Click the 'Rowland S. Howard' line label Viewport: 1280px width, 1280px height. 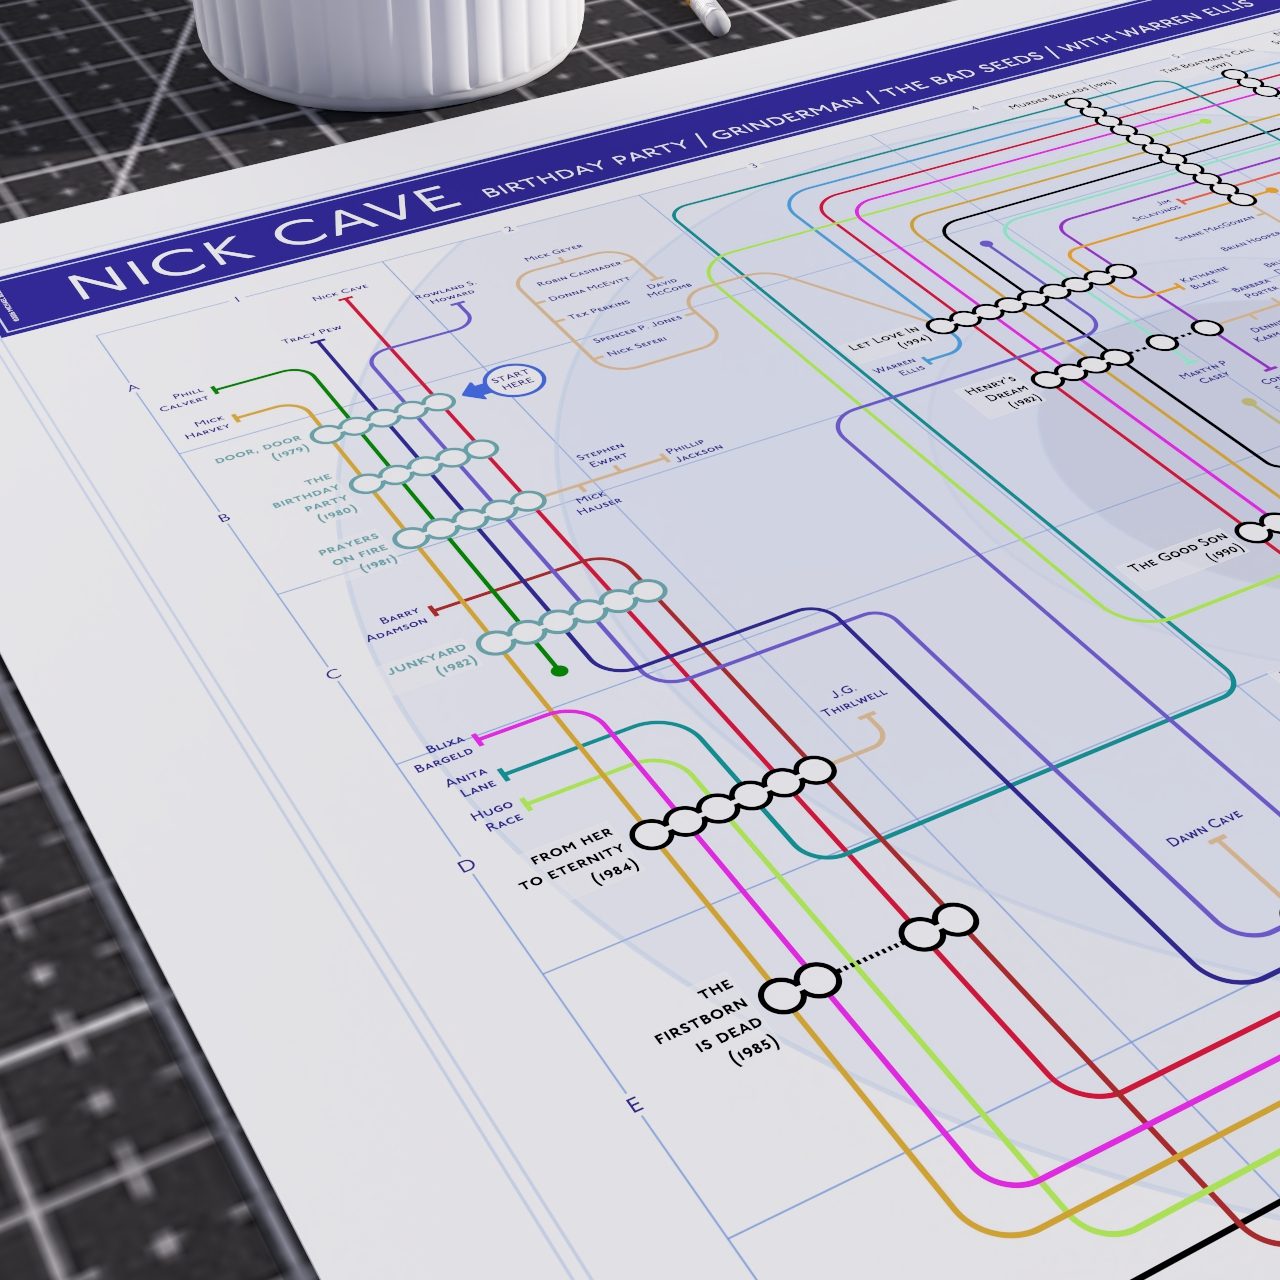click(x=446, y=294)
